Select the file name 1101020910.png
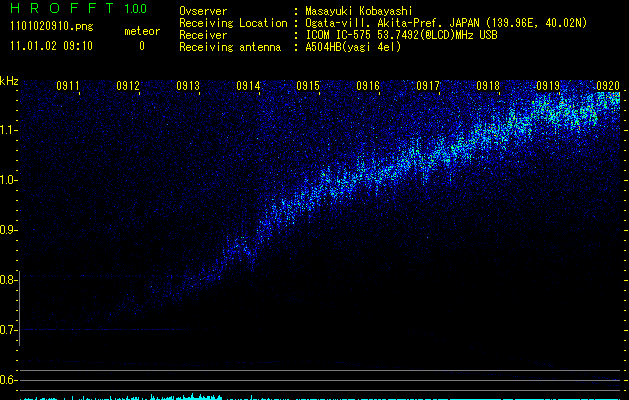This screenshot has width=629, height=400. 52,26
